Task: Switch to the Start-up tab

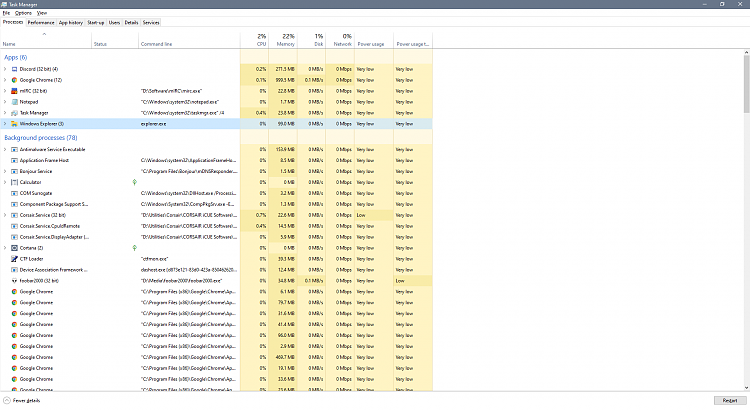Action: [x=96, y=22]
